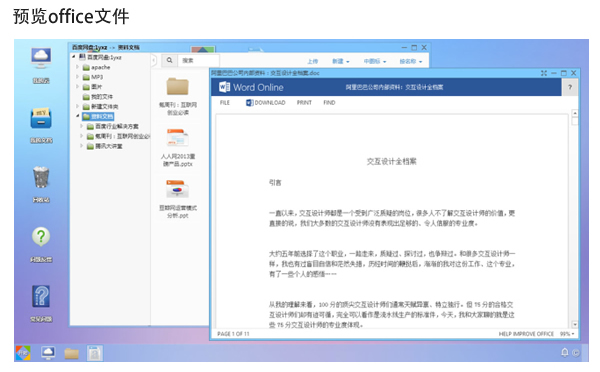The width and height of the screenshot is (600, 372).
Task: Click FIND in Word Online toolbar
Action: [329, 103]
